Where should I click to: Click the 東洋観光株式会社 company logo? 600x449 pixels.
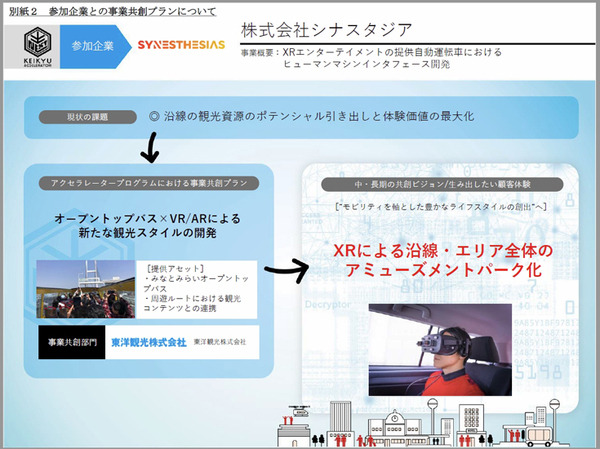point(150,341)
